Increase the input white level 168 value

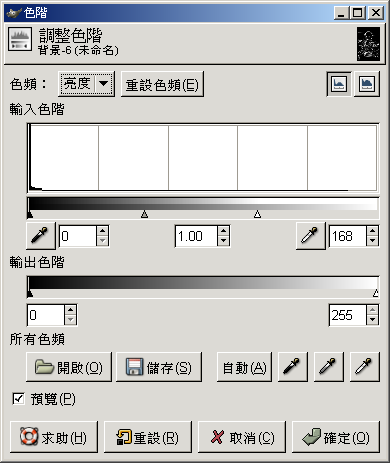point(372,231)
